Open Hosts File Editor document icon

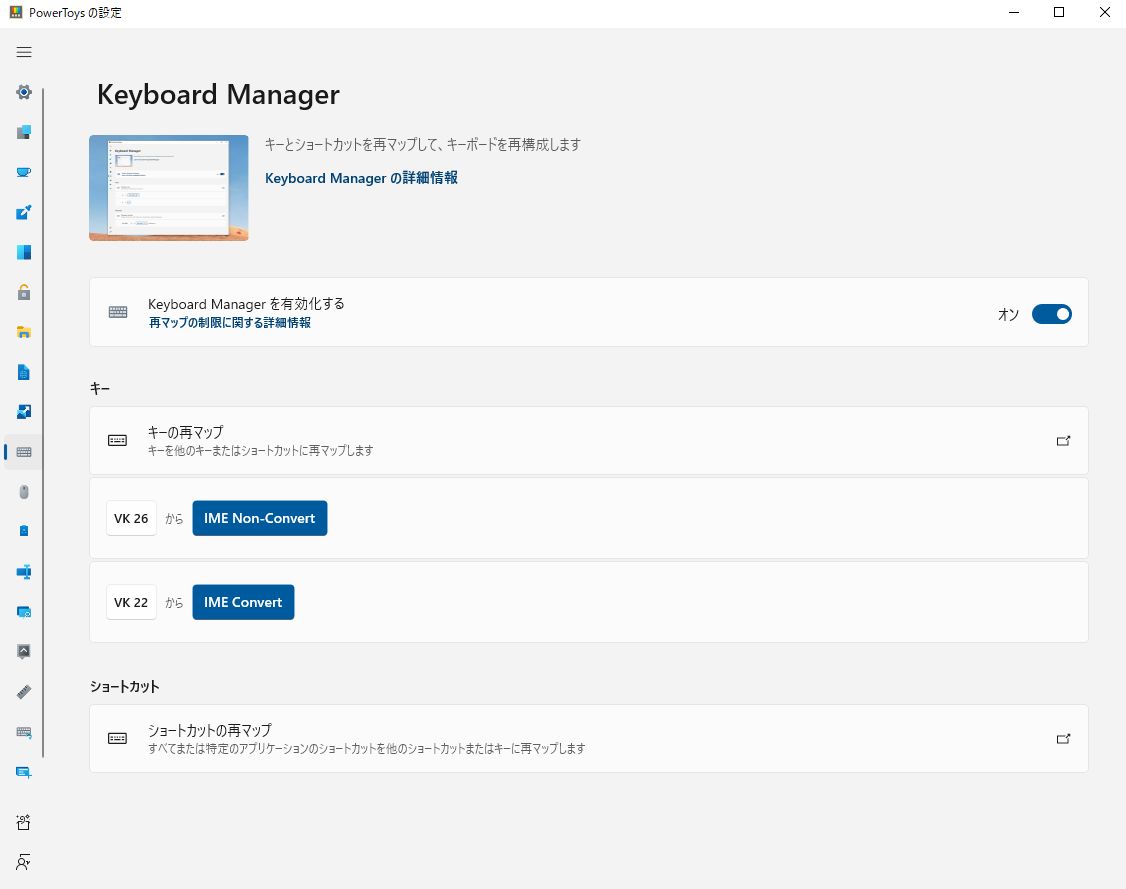tap(24, 372)
